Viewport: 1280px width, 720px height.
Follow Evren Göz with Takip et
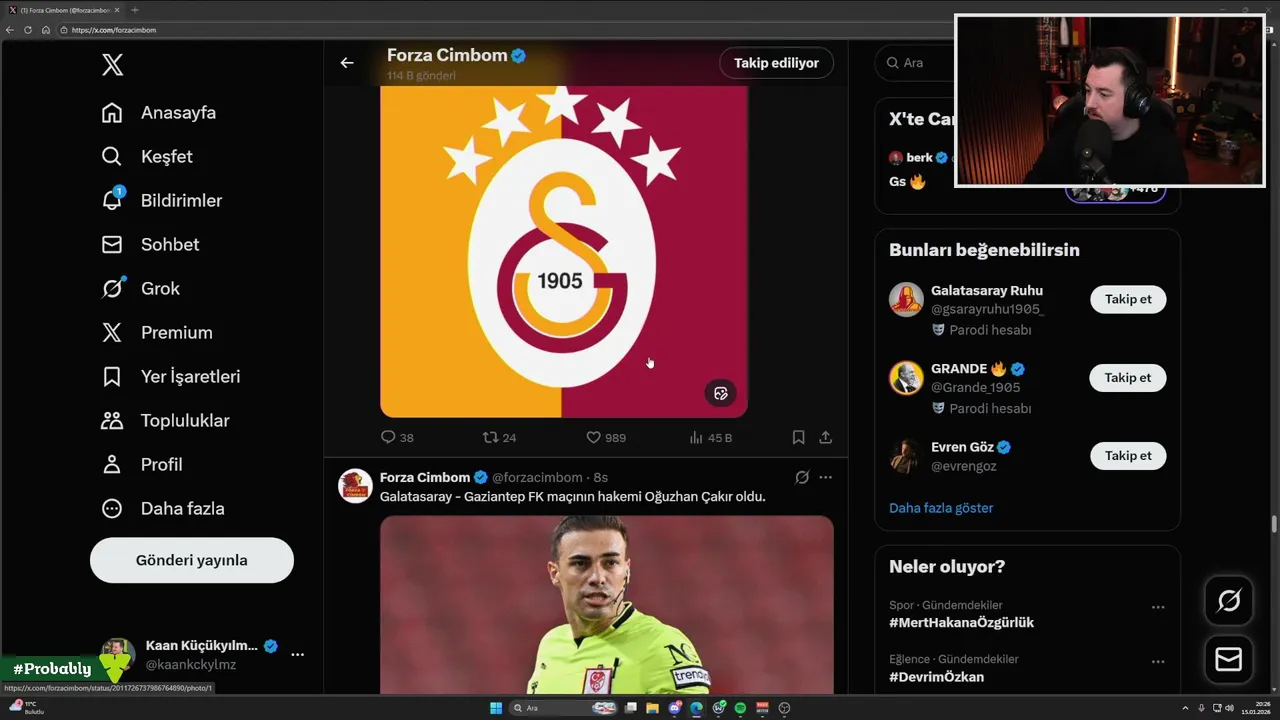[x=1128, y=455]
